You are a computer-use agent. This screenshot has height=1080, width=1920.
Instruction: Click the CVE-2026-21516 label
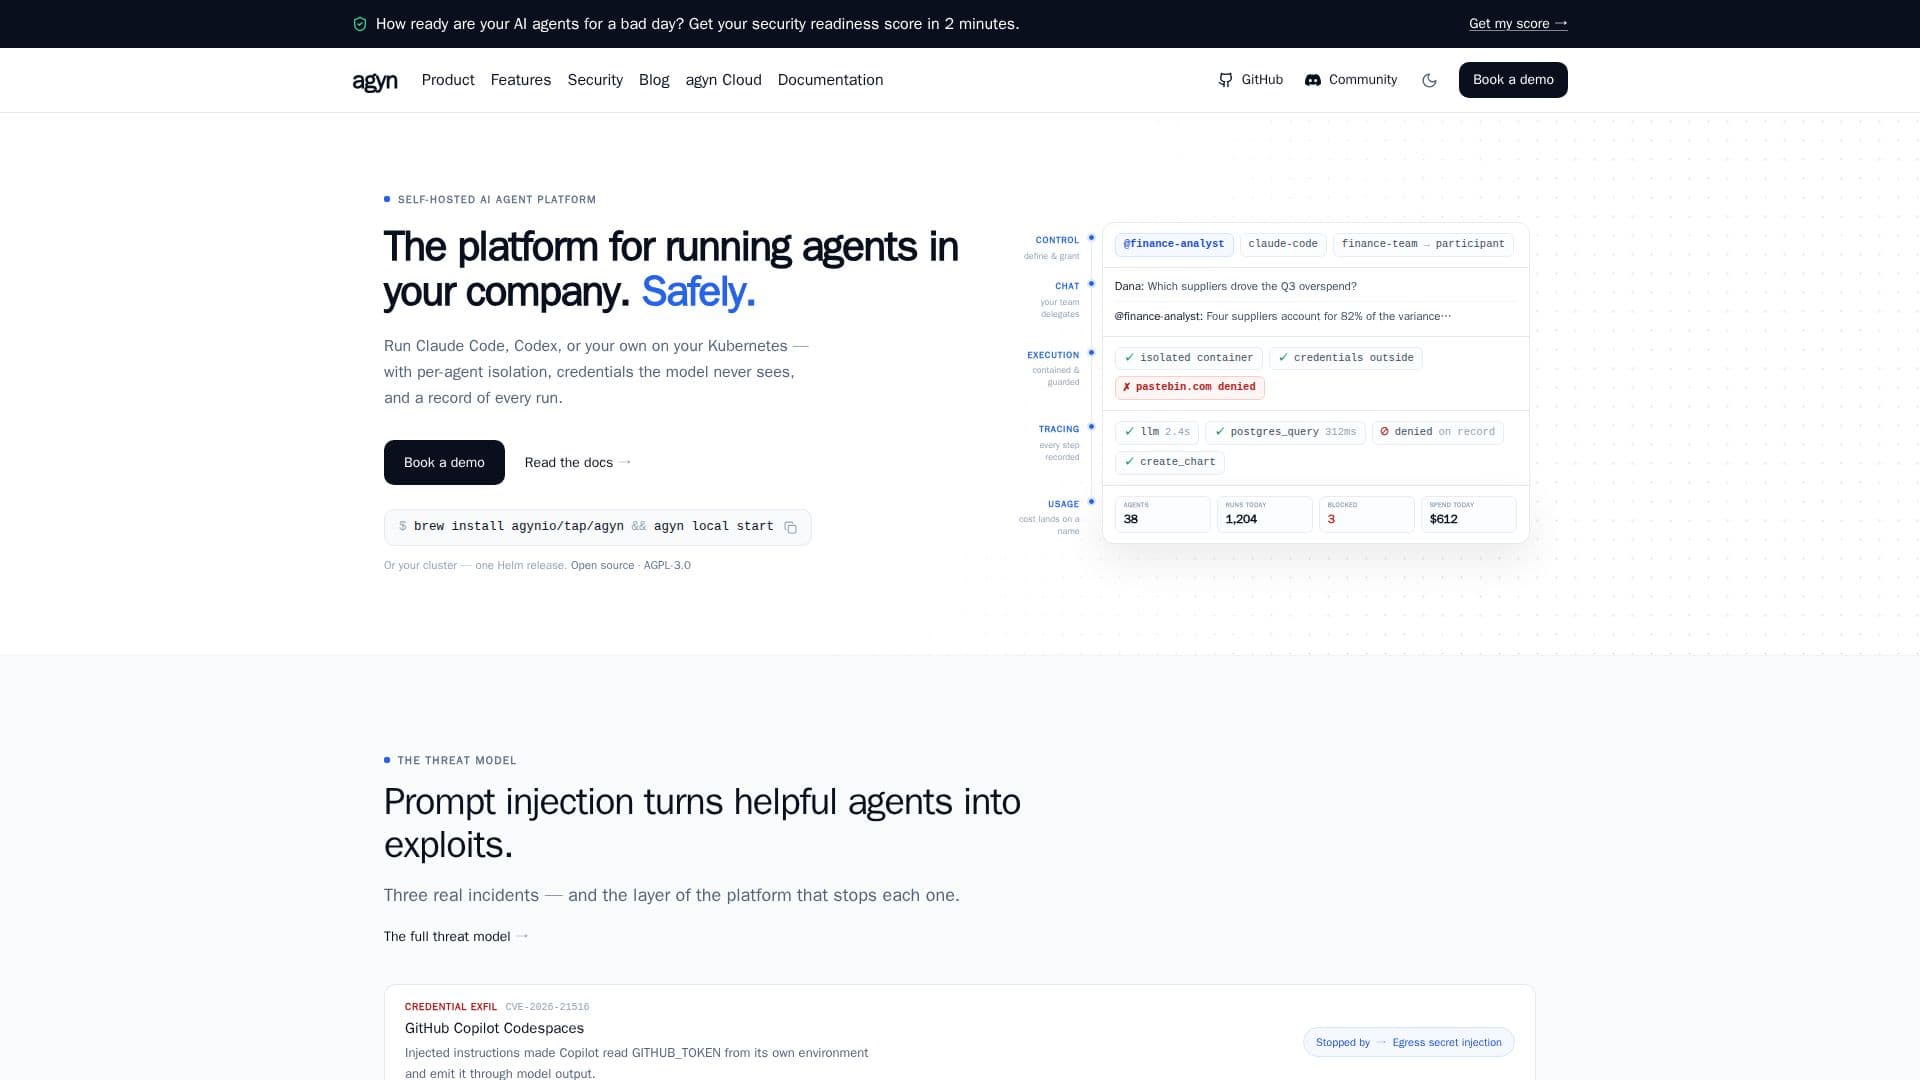coord(547,1007)
